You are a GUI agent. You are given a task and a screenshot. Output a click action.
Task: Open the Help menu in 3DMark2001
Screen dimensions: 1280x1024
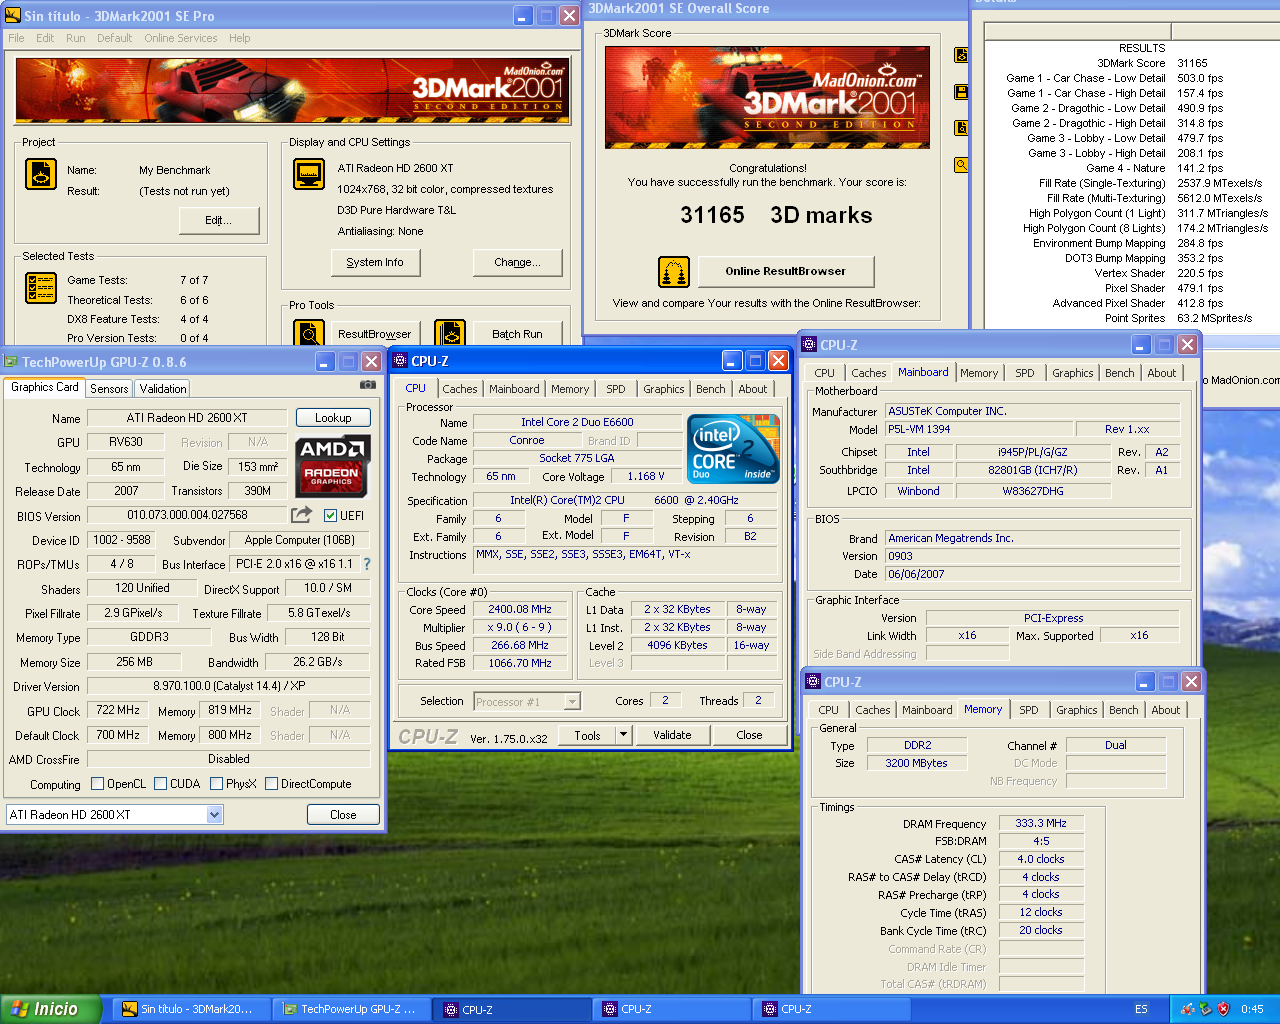[240, 38]
